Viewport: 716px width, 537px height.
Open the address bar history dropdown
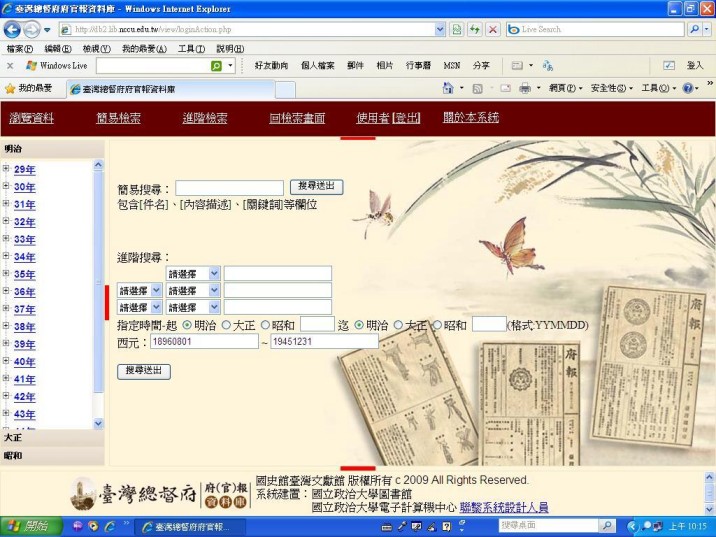tap(440, 30)
